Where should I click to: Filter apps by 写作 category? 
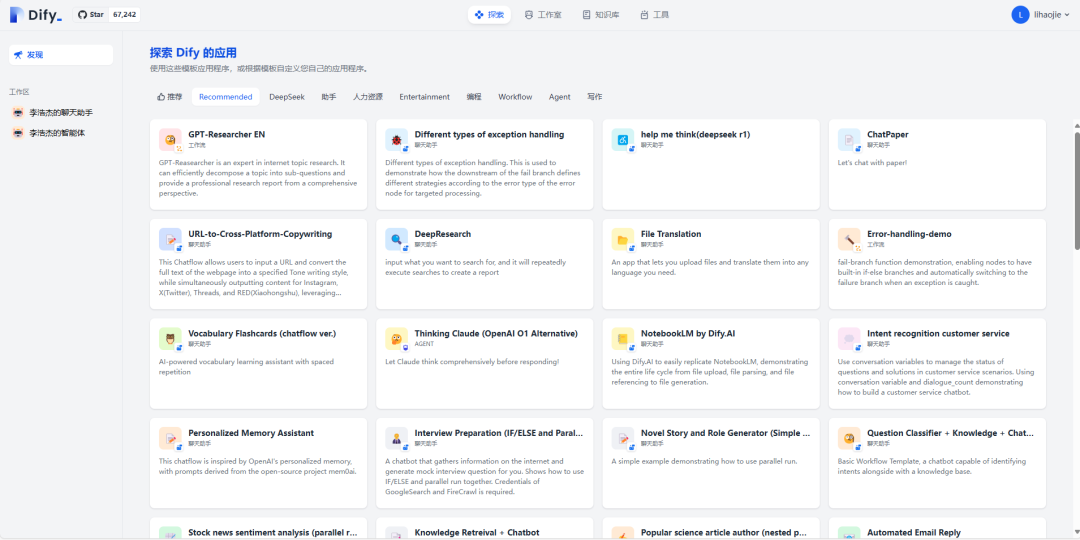click(x=594, y=97)
